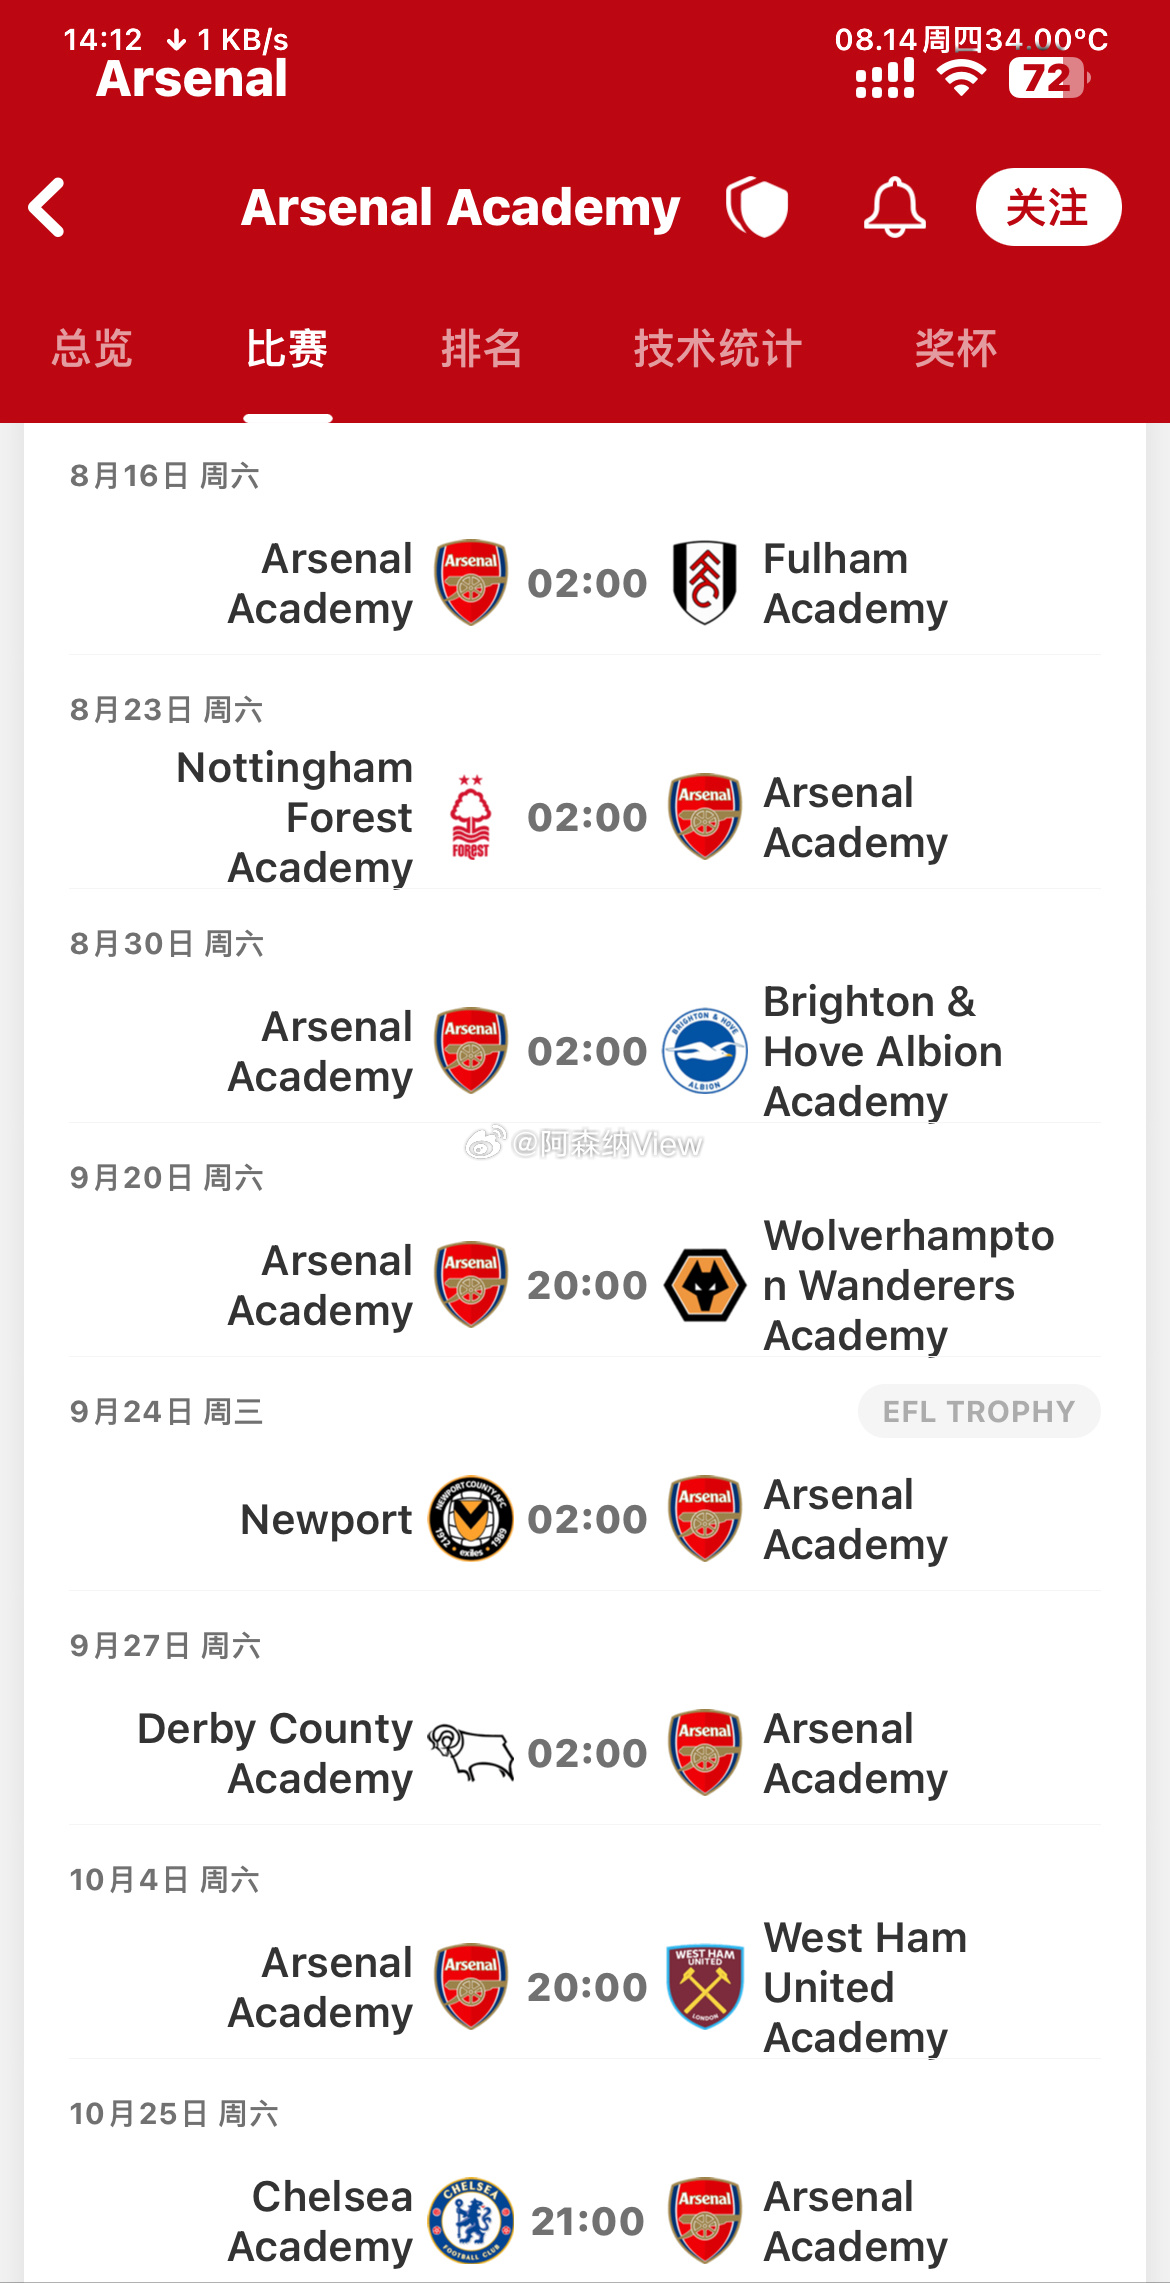Open the 技术统计 tab
Screen dimensions: 1170x2283
click(718, 348)
